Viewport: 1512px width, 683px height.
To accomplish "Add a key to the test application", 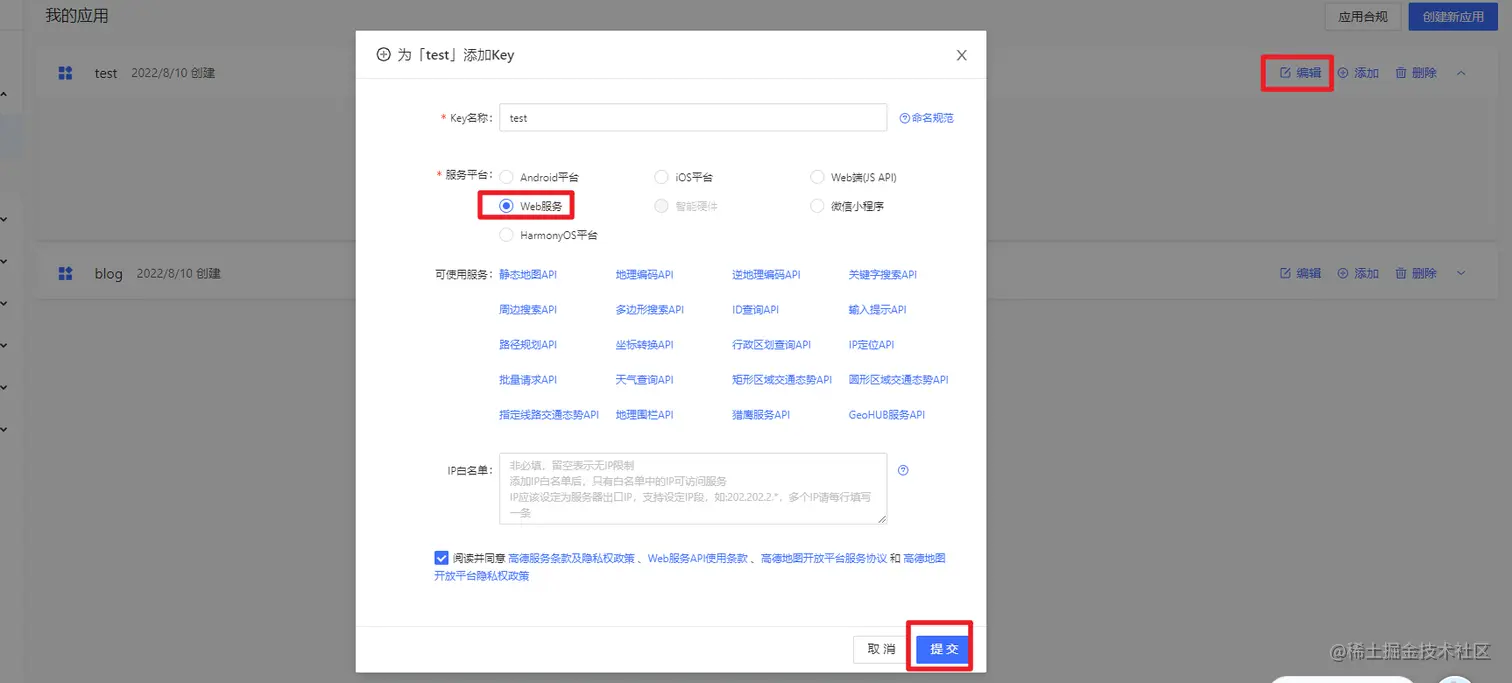I will (1358, 73).
